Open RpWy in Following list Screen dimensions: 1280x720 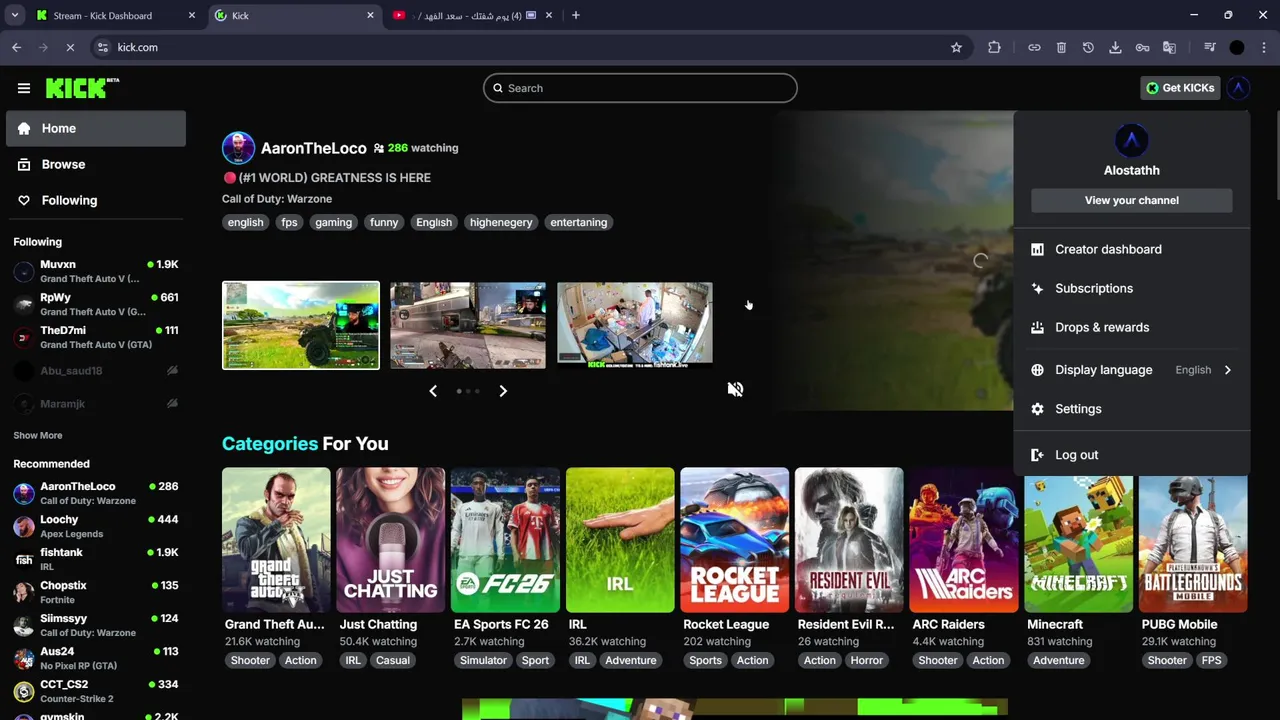[x=96, y=304]
